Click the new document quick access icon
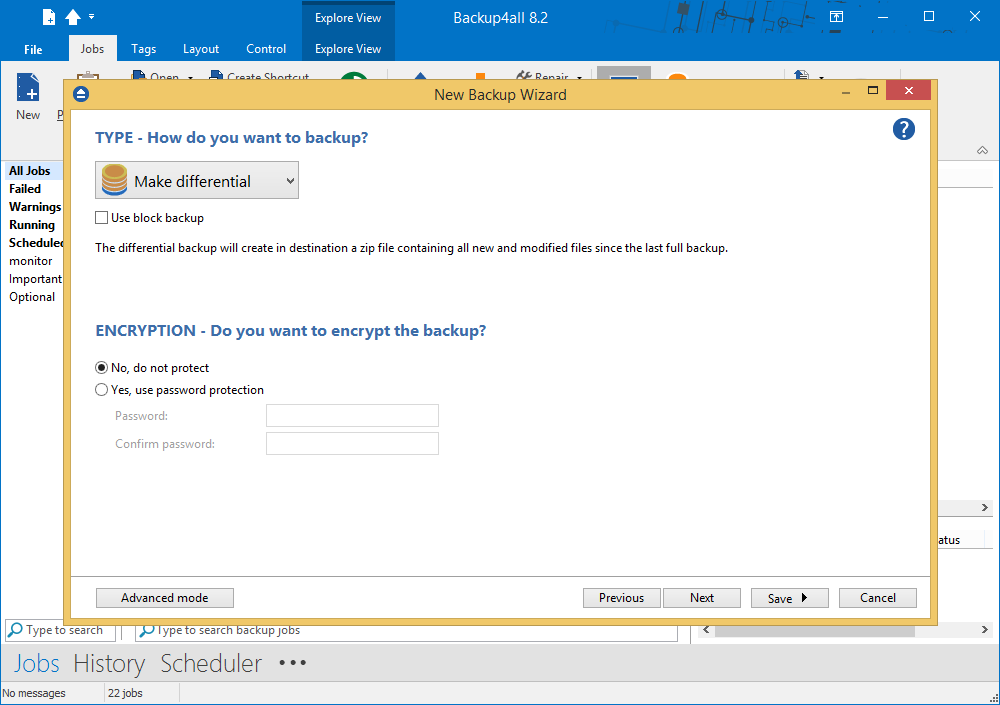Screen dimensions: 1000x705 pyautogui.click(x=48, y=17)
